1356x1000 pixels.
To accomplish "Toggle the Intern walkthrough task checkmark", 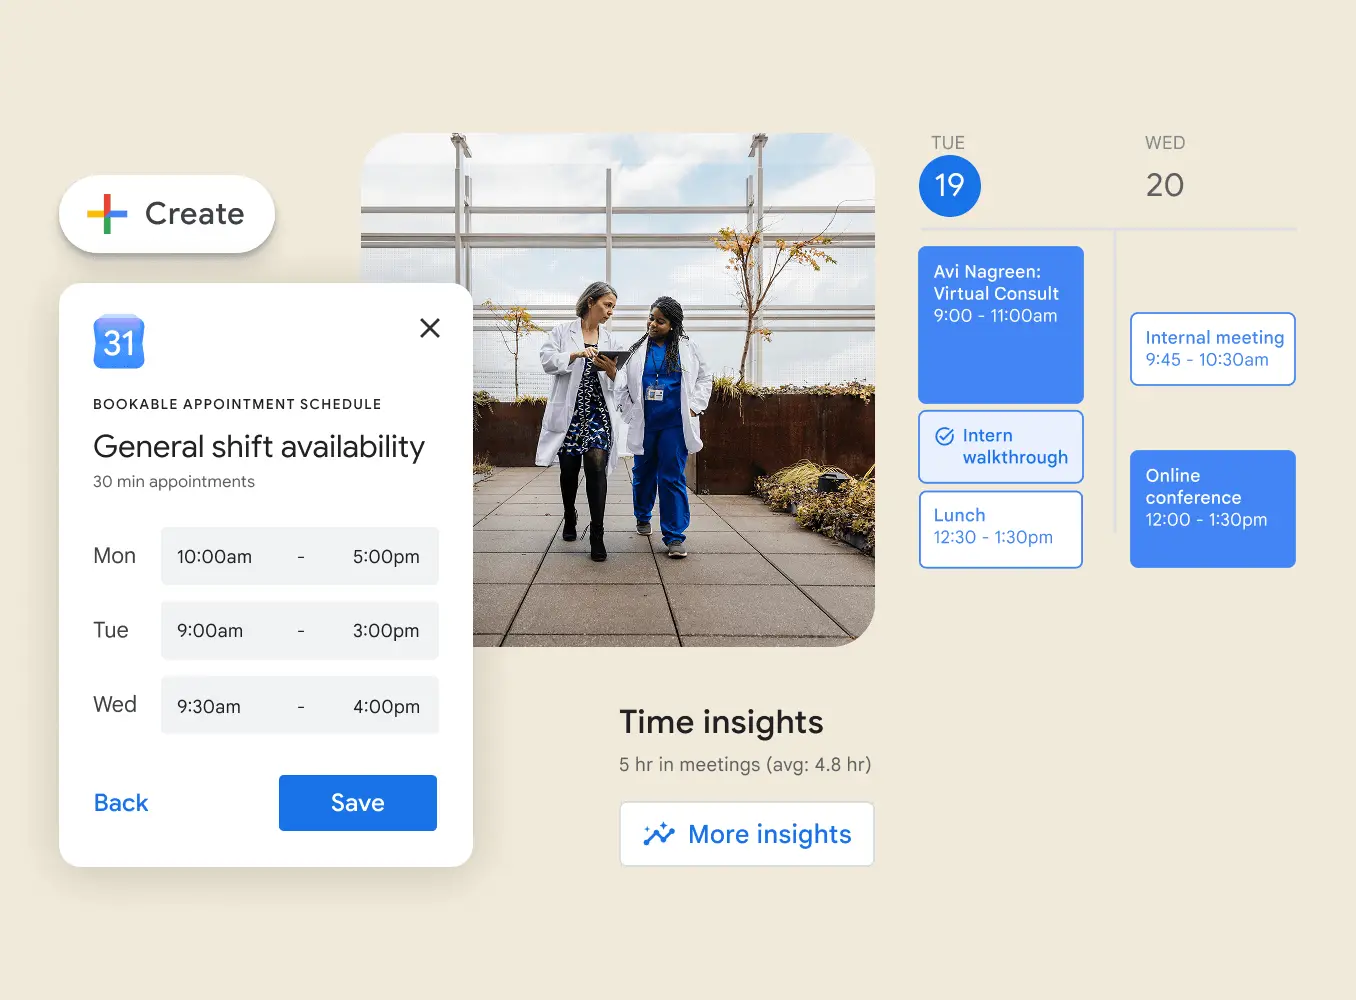I will point(944,436).
